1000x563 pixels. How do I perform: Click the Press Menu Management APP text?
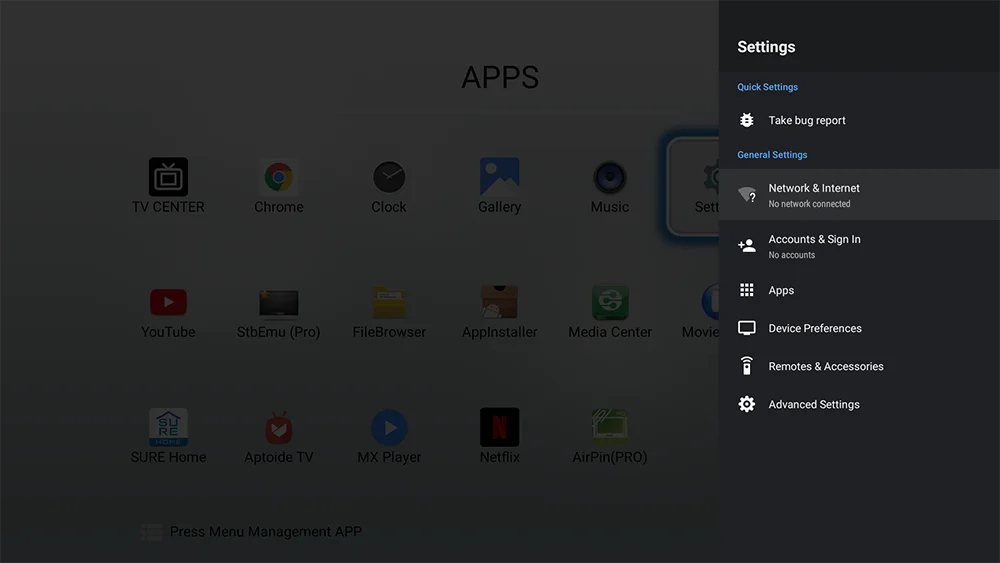click(265, 532)
